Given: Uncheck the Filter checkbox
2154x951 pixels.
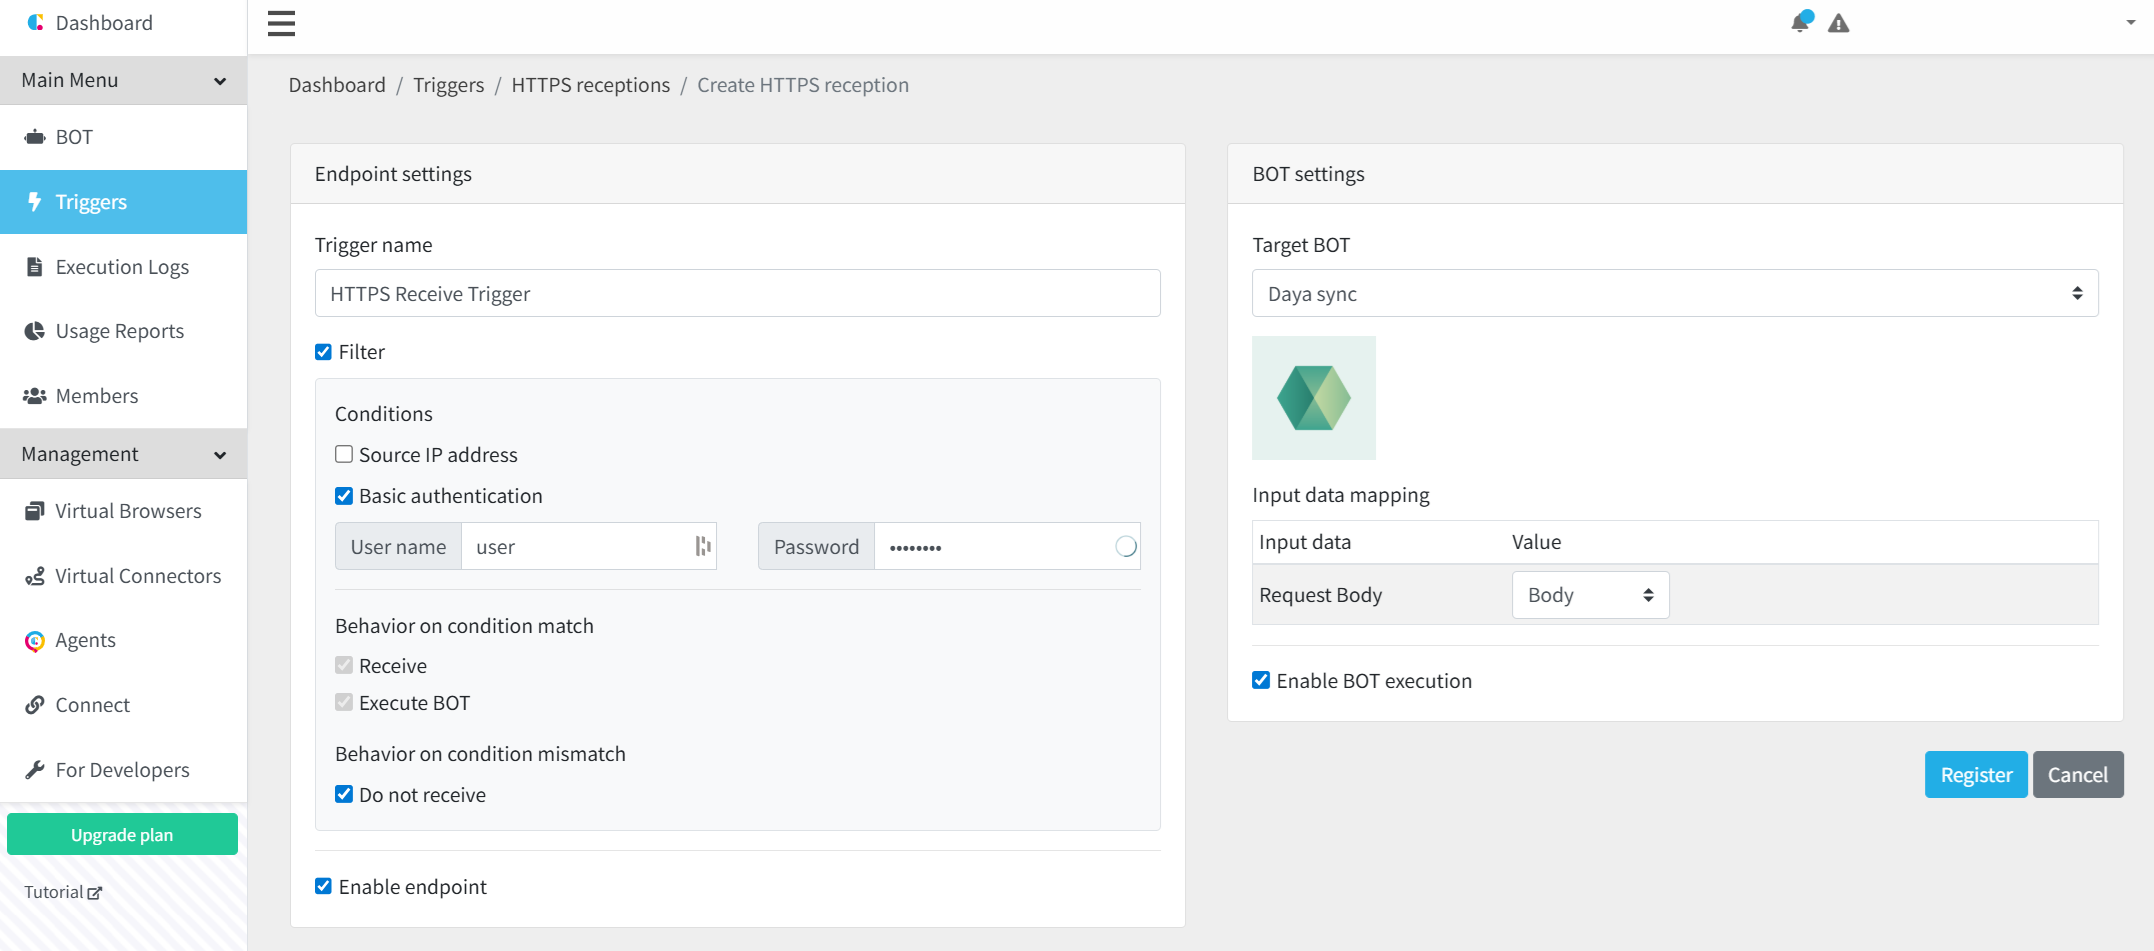Looking at the screenshot, I should [323, 352].
